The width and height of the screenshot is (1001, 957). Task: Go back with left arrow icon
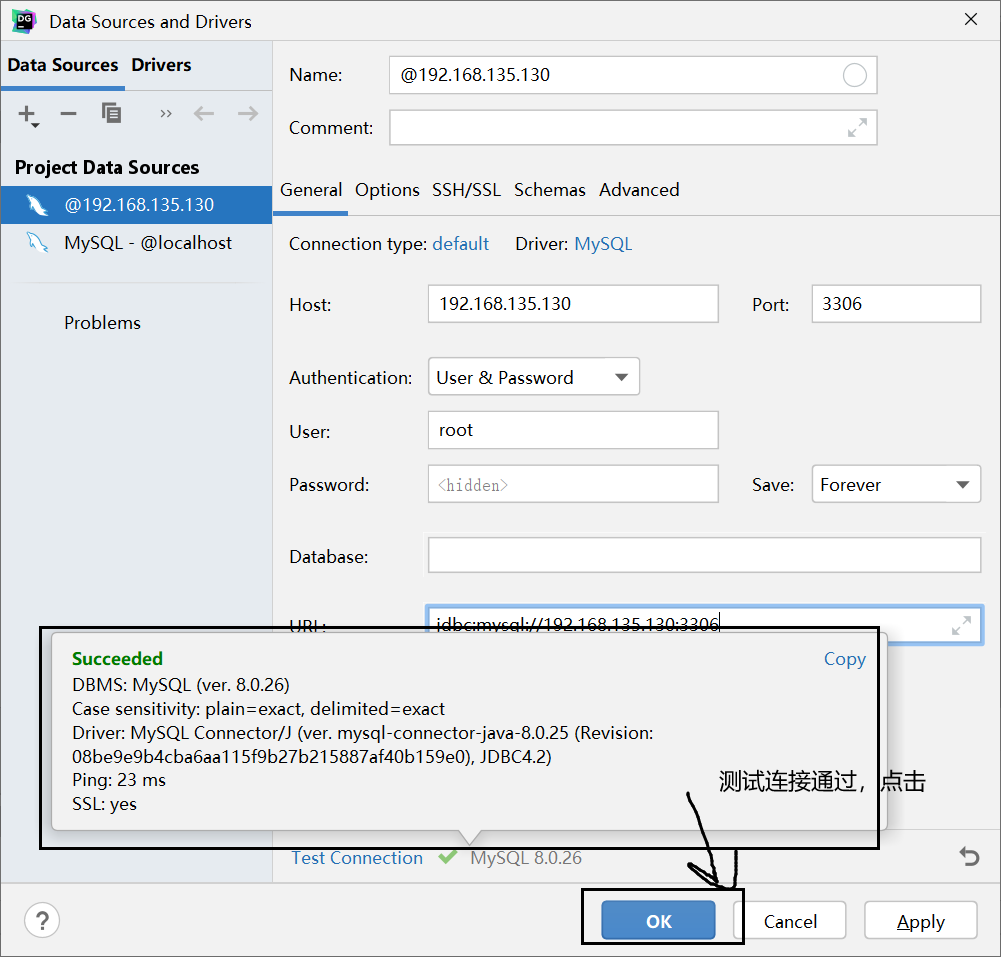pos(204,114)
